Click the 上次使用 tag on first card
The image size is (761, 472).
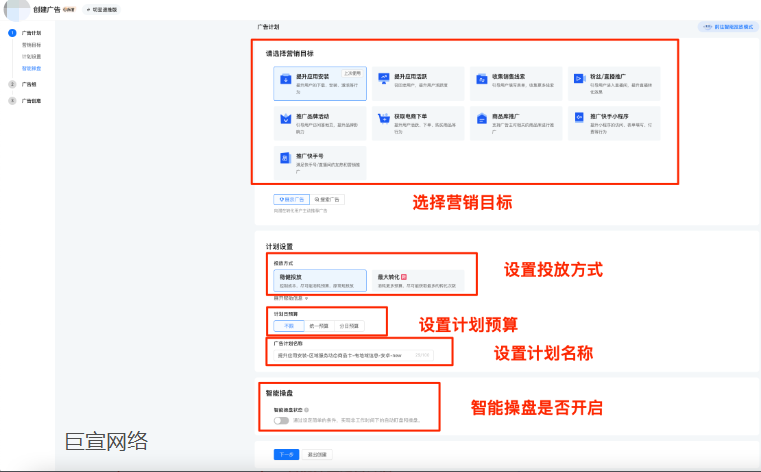352,73
